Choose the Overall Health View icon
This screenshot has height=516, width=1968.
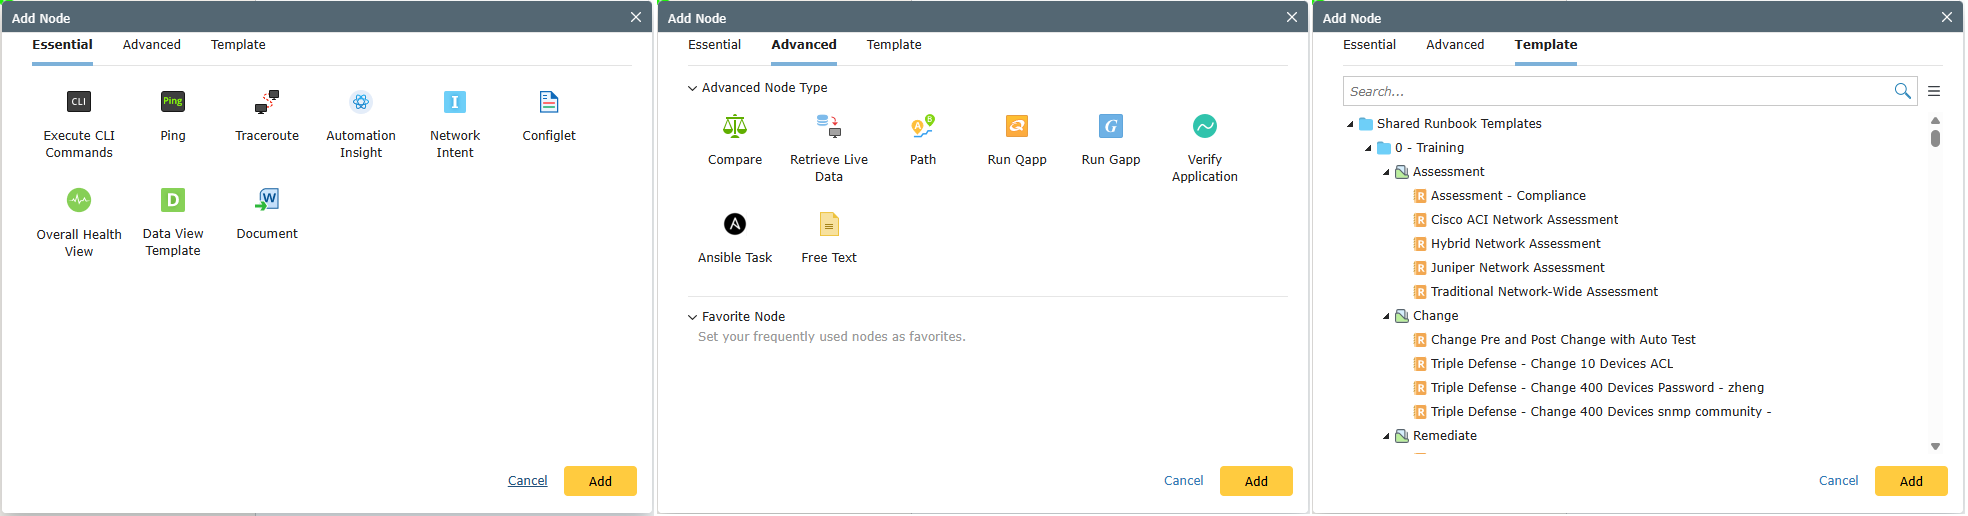(x=79, y=200)
